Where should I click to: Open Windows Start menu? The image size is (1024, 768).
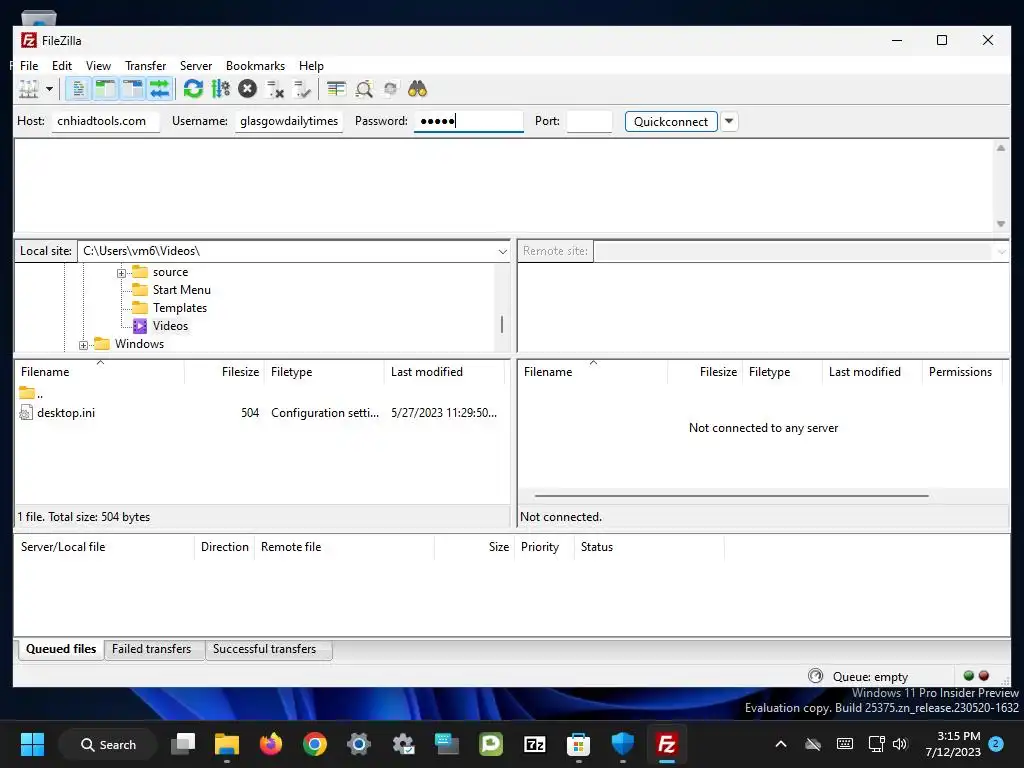(32, 744)
